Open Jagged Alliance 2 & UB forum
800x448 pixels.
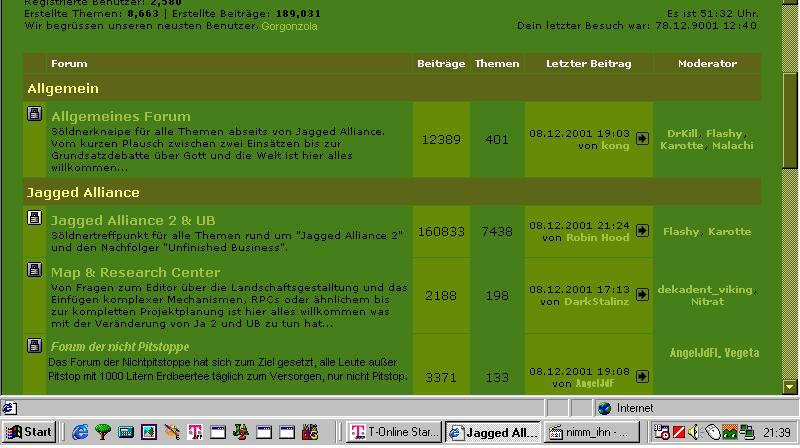(133, 220)
